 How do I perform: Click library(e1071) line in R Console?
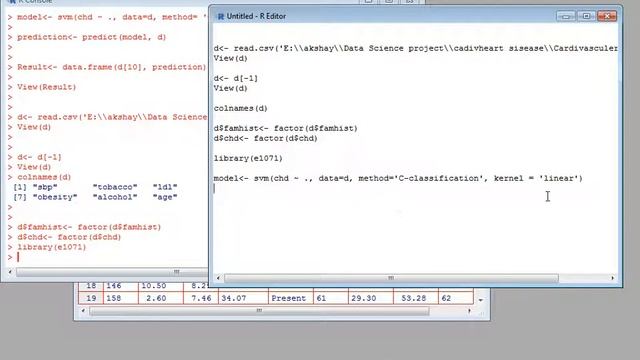click(51, 247)
